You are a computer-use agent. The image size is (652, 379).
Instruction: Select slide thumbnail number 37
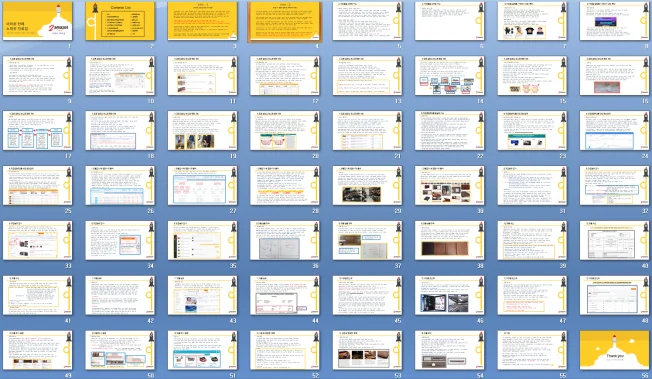click(x=367, y=240)
